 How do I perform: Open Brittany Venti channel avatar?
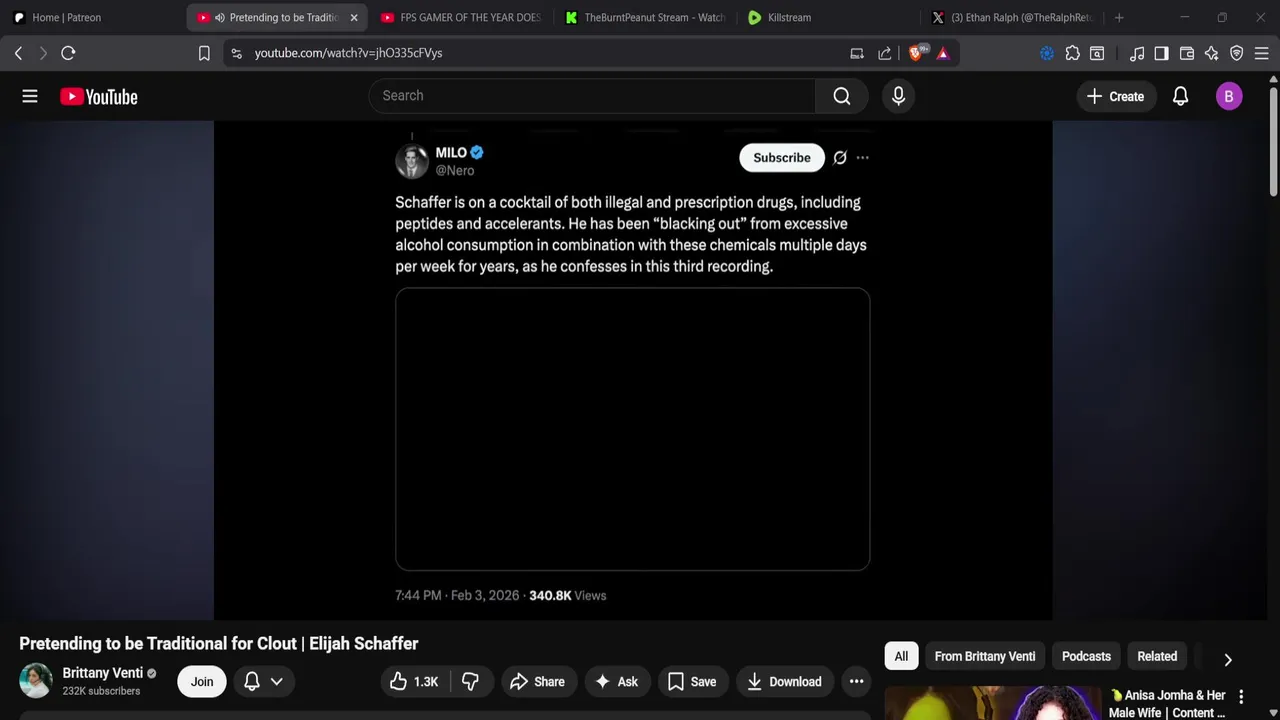36,681
